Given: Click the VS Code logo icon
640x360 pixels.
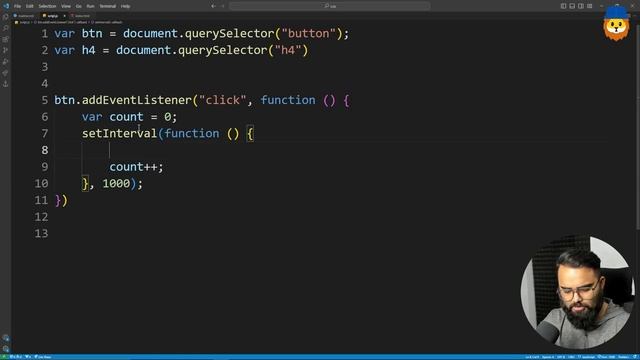Looking at the screenshot, I should [6, 6].
